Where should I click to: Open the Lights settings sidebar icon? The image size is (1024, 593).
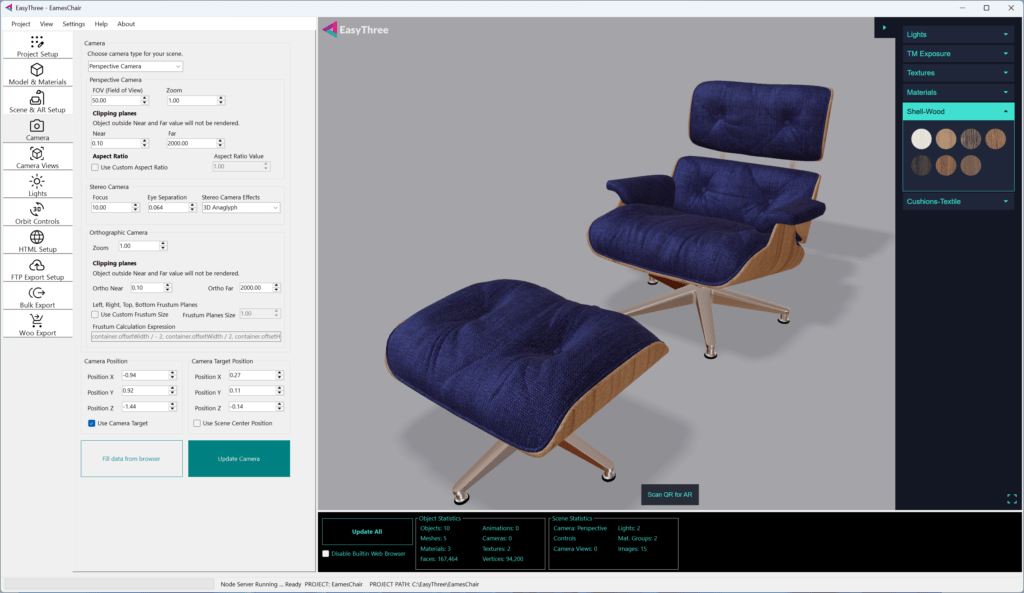pyautogui.click(x=37, y=181)
